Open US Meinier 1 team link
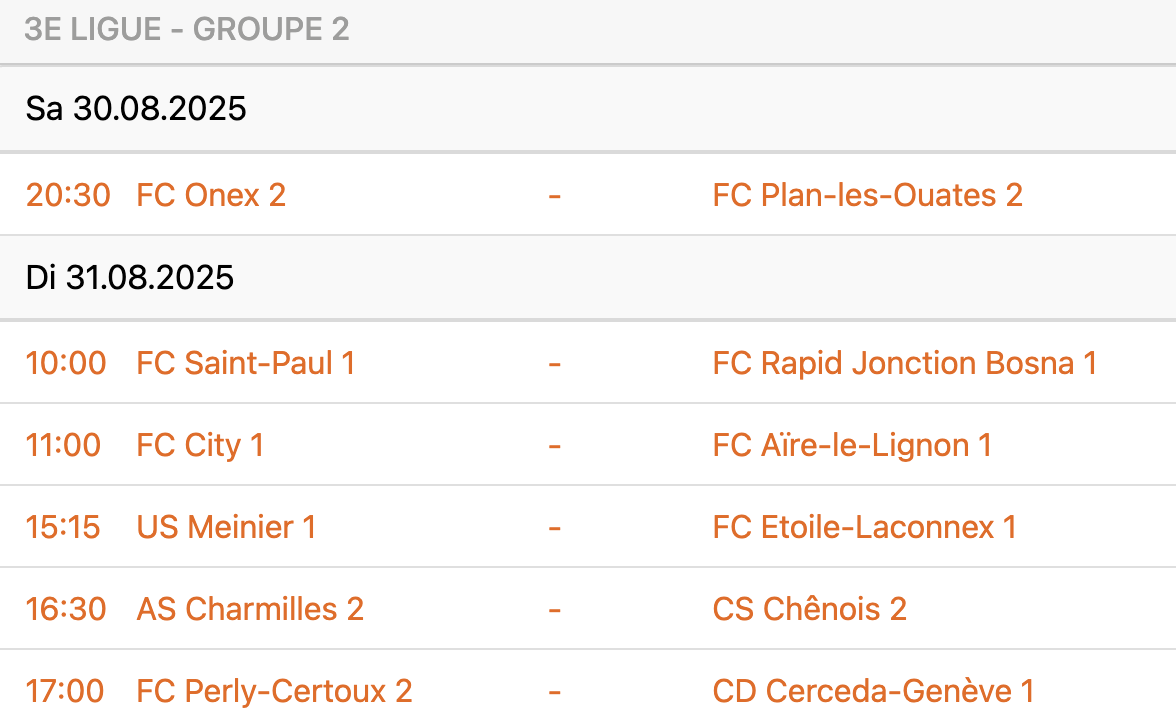This screenshot has width=1176, height=726. coord(226,527)
